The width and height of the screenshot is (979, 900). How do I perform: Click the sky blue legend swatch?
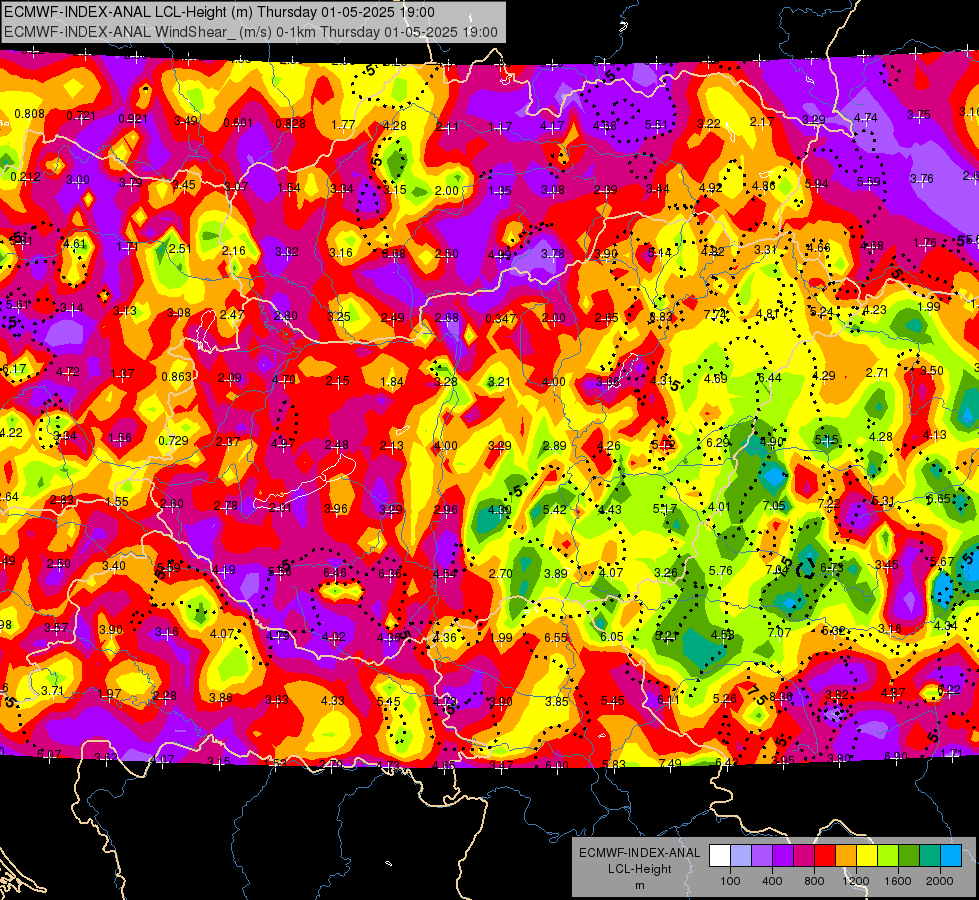pyautogui.click(x=951, y=856)
